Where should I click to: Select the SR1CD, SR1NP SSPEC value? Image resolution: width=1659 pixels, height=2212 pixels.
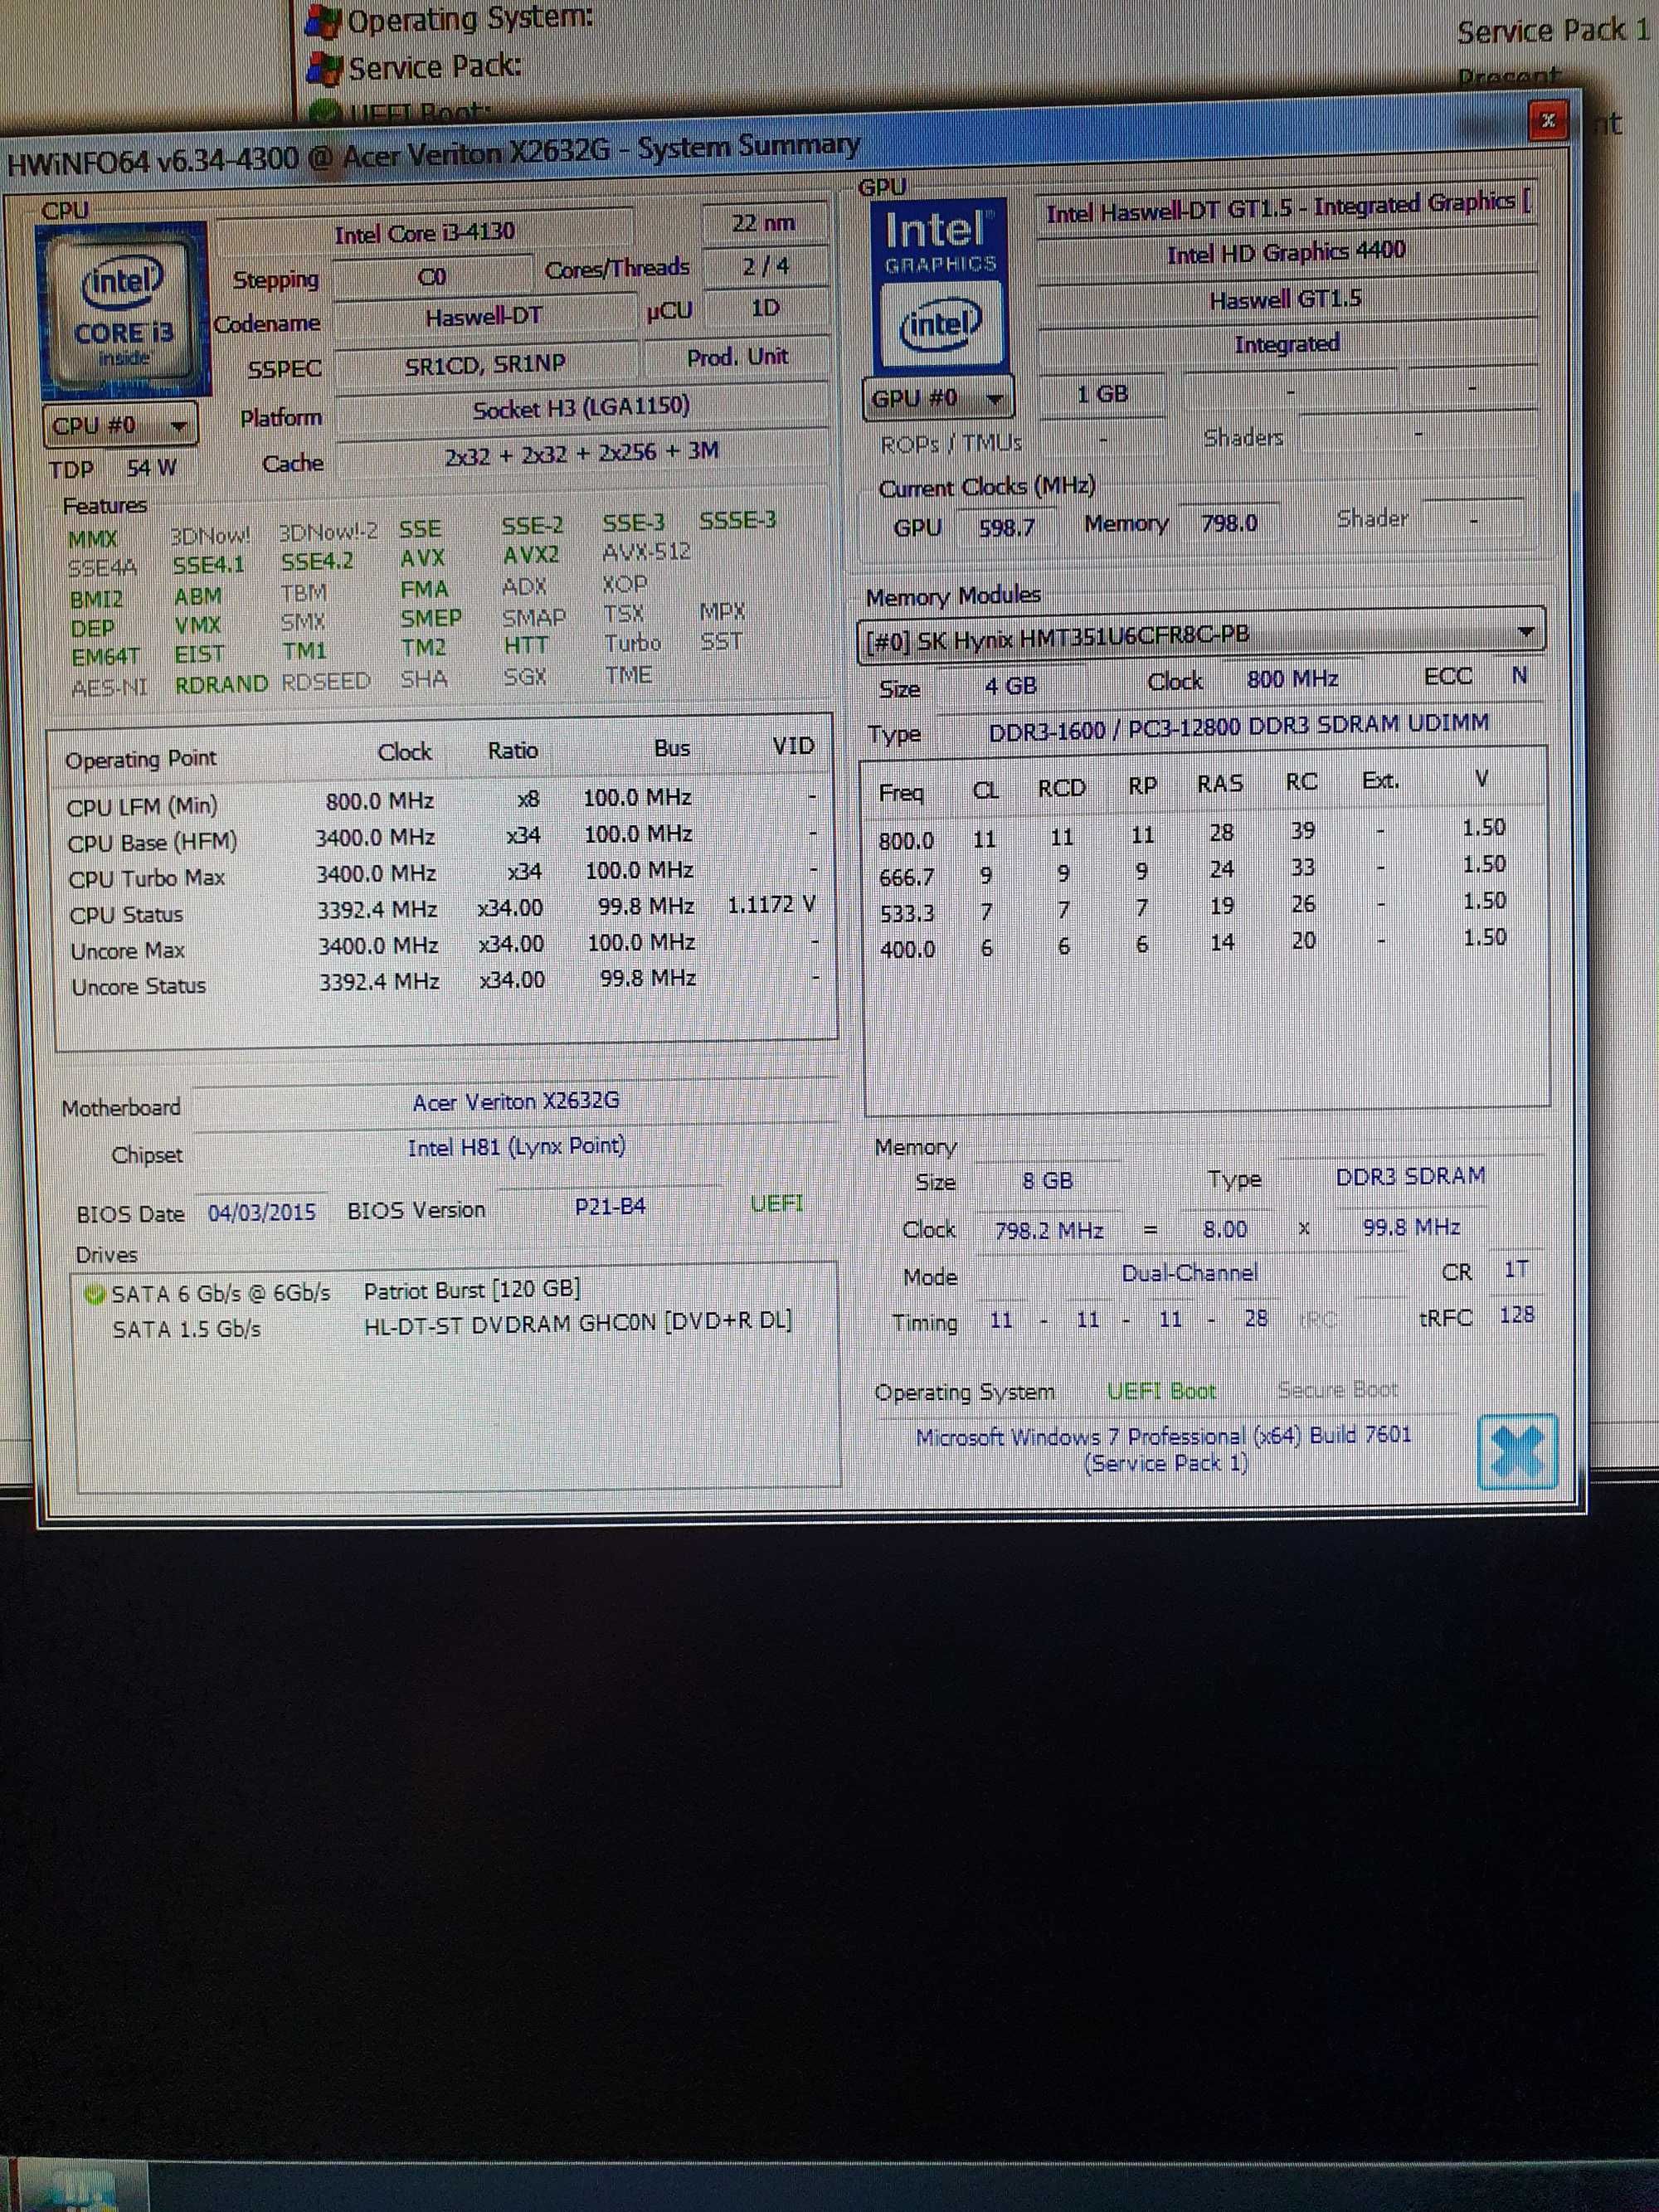click(485, 364)
